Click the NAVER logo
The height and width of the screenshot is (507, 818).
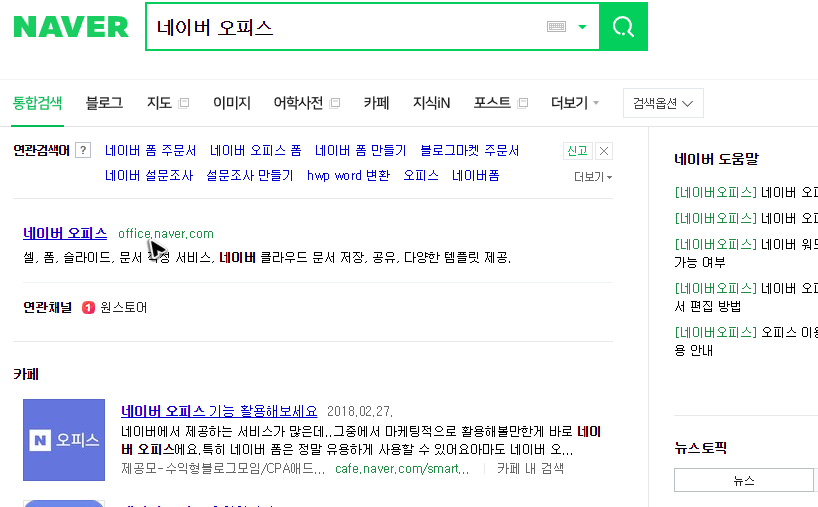click(x=71, y=27)
